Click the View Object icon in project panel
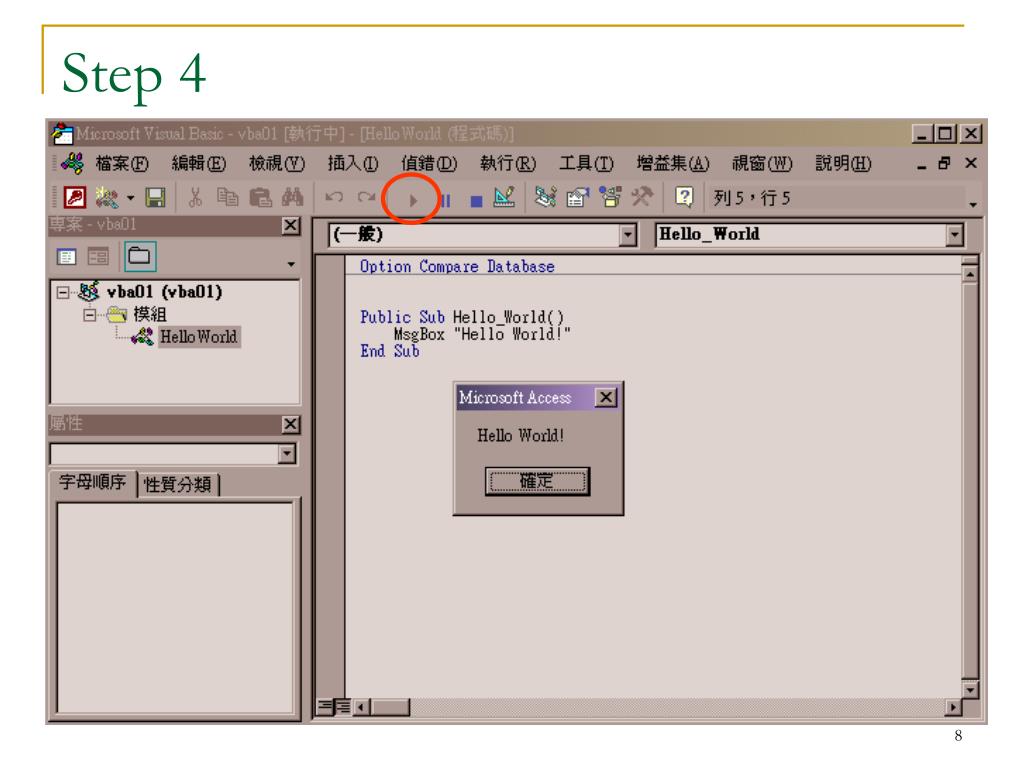Viewport: 1024px width, 768px height. (98, 257)
